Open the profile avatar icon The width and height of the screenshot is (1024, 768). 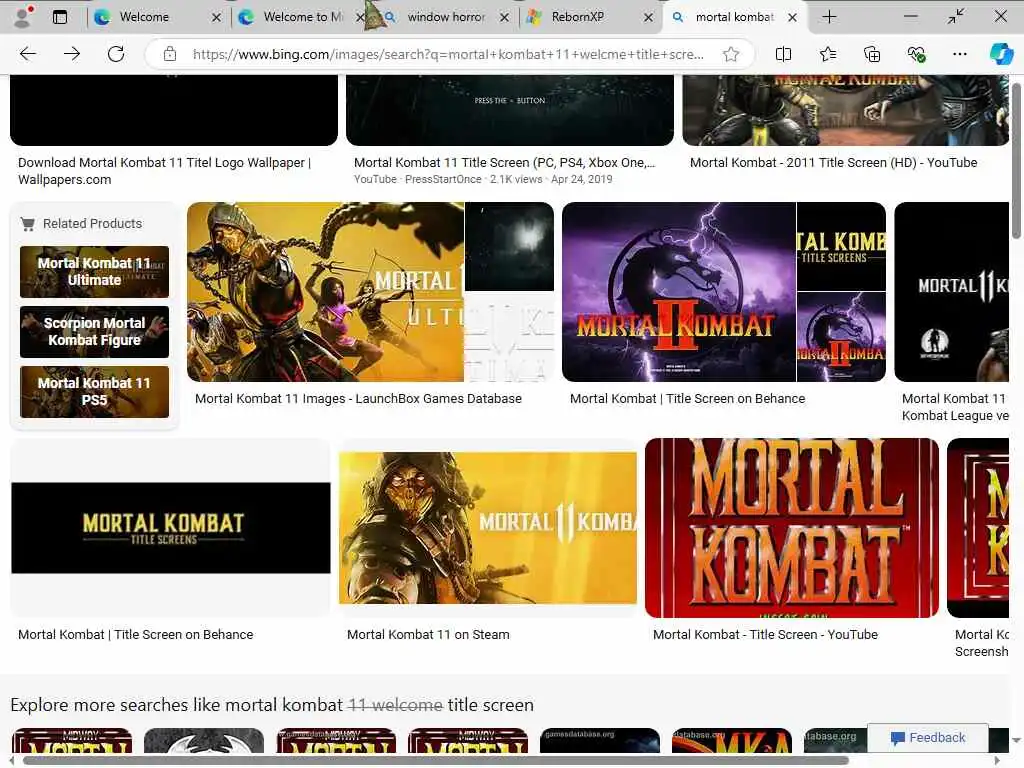[24, 17]
